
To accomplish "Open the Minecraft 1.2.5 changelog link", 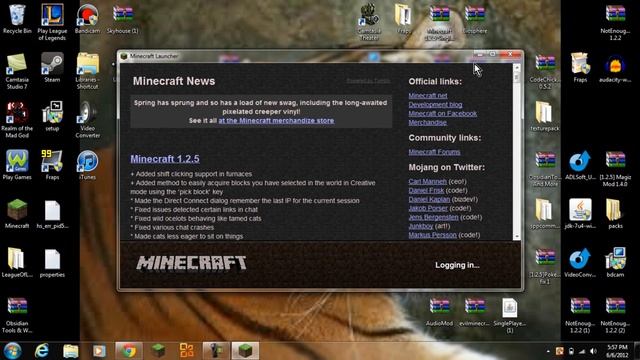I will click(x=165, y=159).
